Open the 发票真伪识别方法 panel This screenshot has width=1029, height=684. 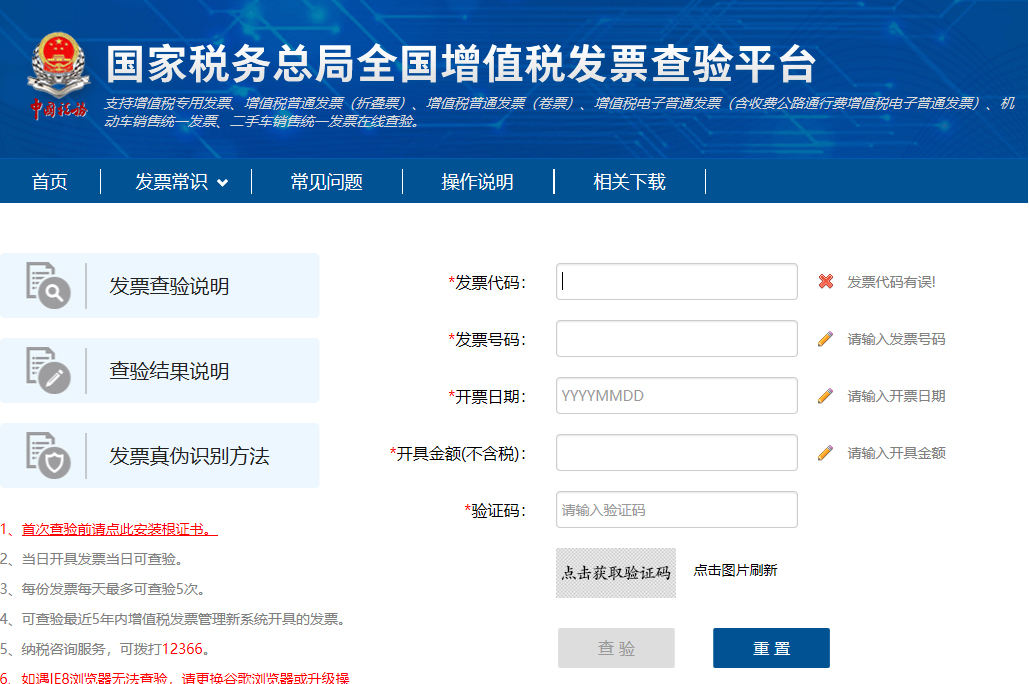click(159, 456)
